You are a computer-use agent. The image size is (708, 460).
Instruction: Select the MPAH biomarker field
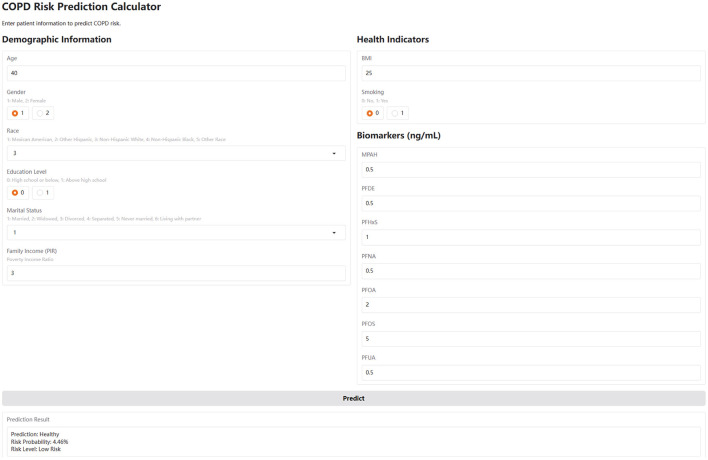531,170
